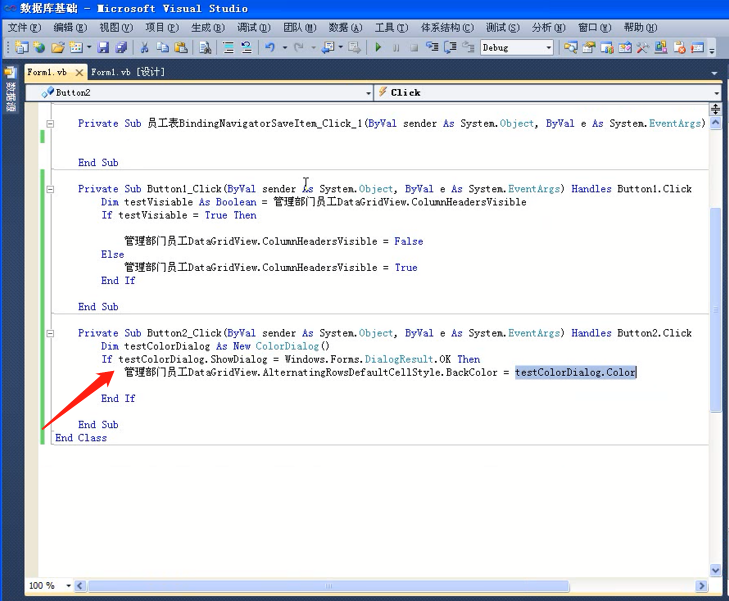Save the current file with floppy icon

tap(103, 47)
